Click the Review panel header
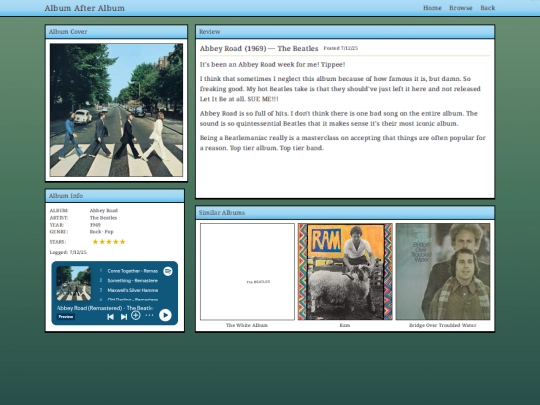540x405 pixels. tap(345, 32)
